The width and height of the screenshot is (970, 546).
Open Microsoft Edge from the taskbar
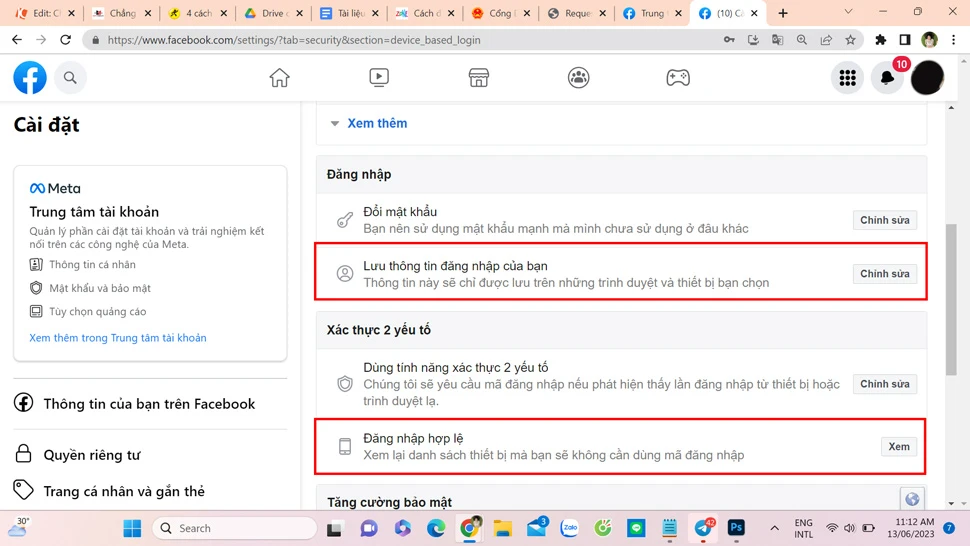(436, 528)
